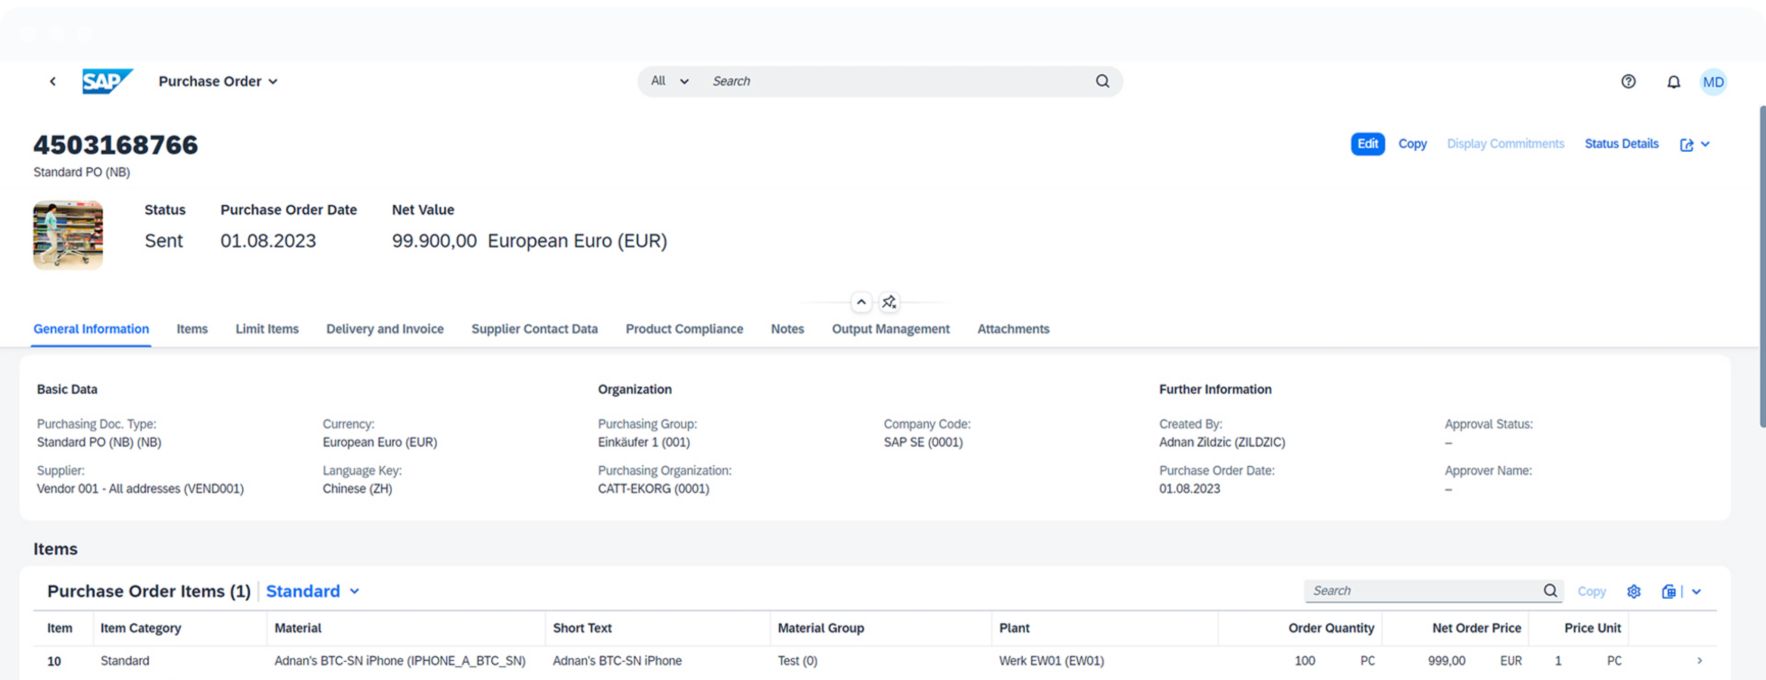
Task: Switch to the Delivery and Invoice tab
Action: click(385, 329)
